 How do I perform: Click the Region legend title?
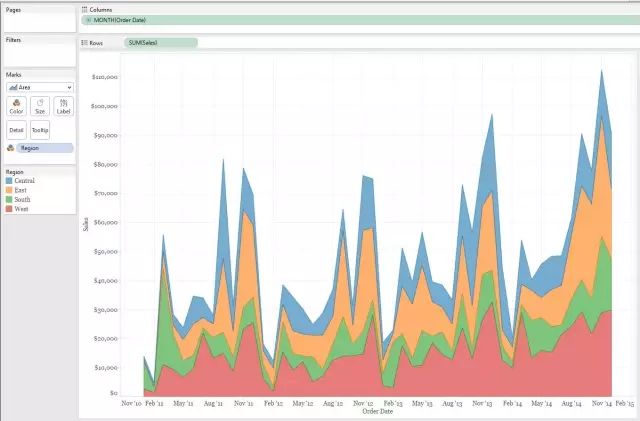click(15, 172)
